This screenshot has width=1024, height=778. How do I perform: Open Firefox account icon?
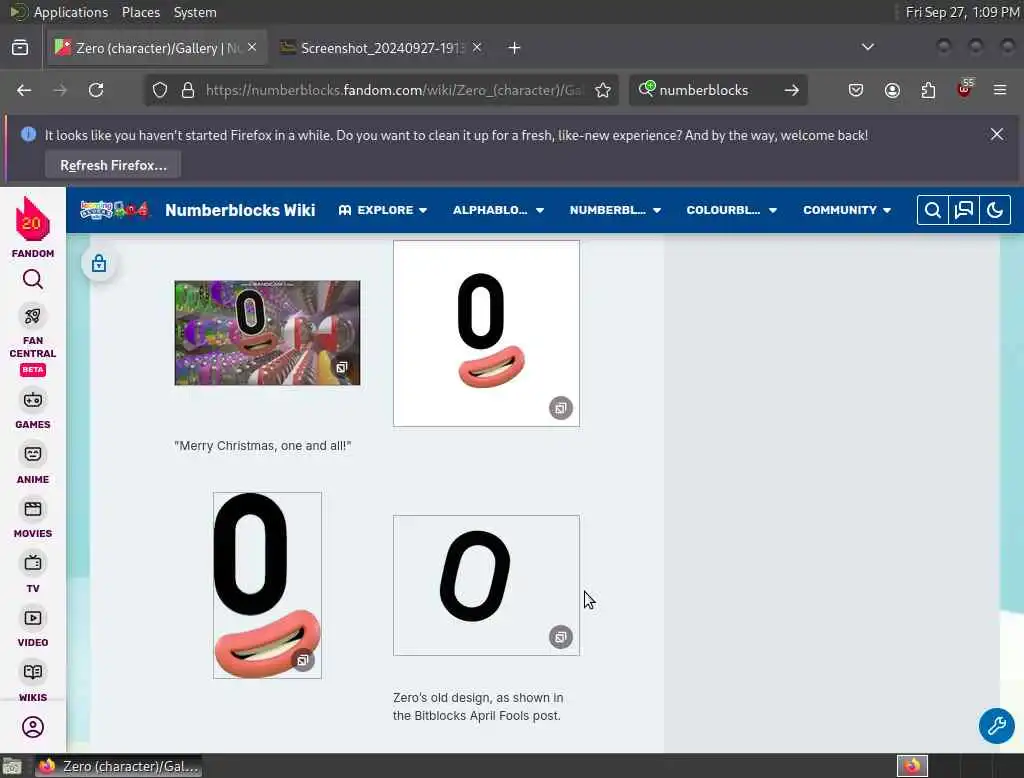click(892, 90)
